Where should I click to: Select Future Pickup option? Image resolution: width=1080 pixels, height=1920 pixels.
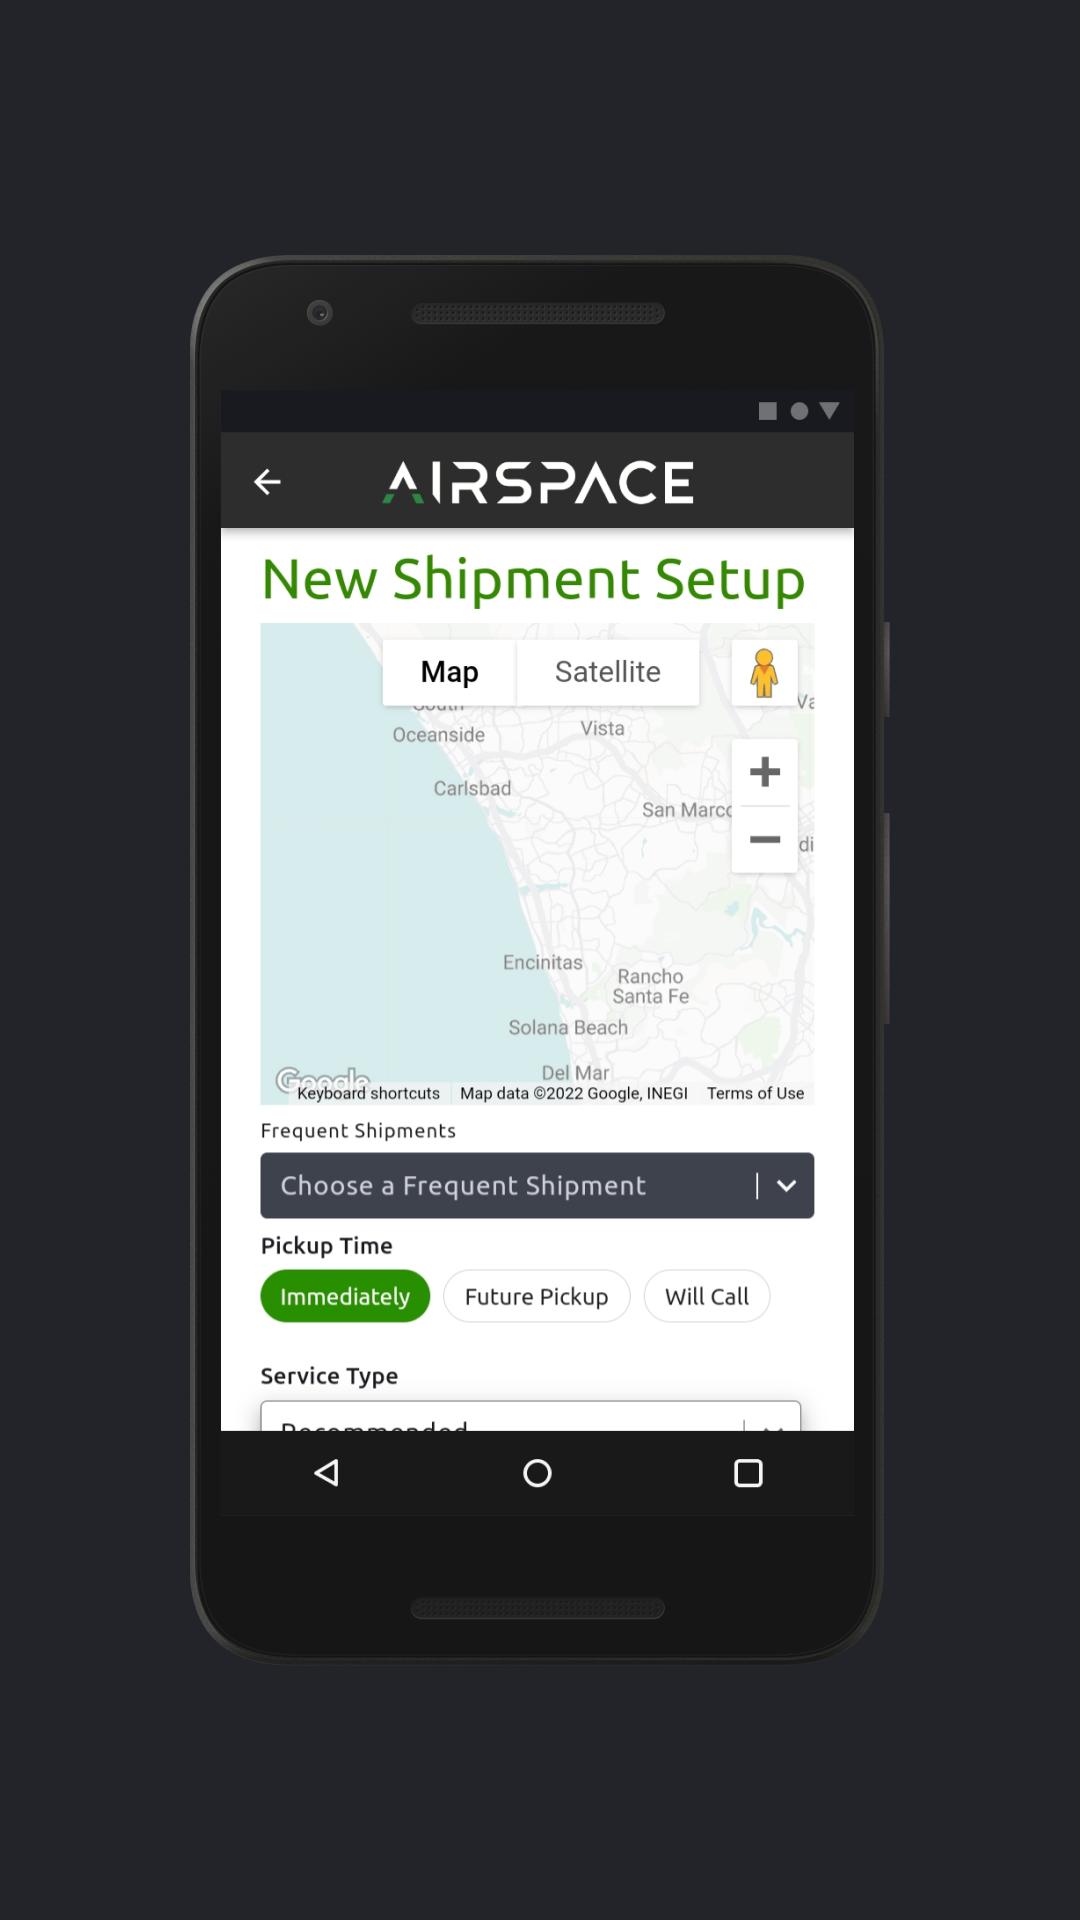[537, 1296]
